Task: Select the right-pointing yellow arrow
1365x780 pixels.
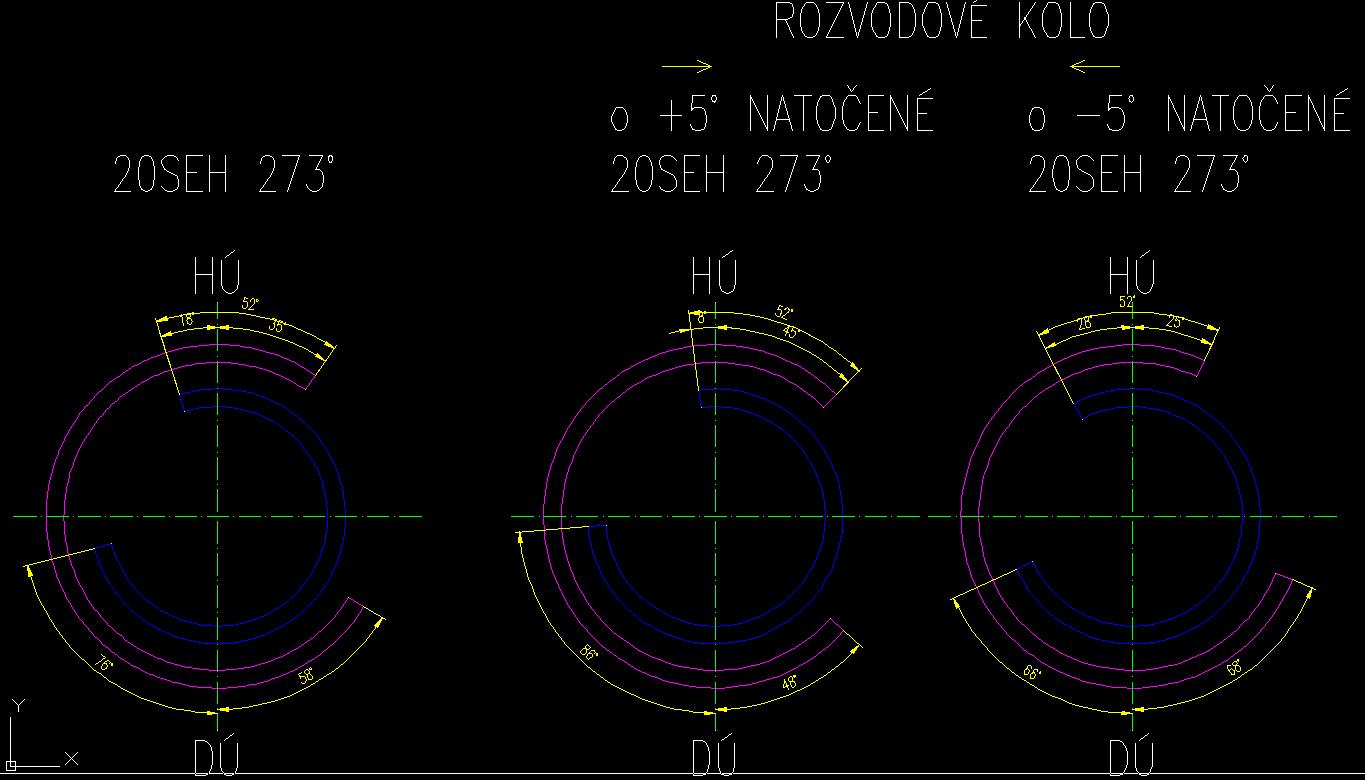Action: [687, 67]
